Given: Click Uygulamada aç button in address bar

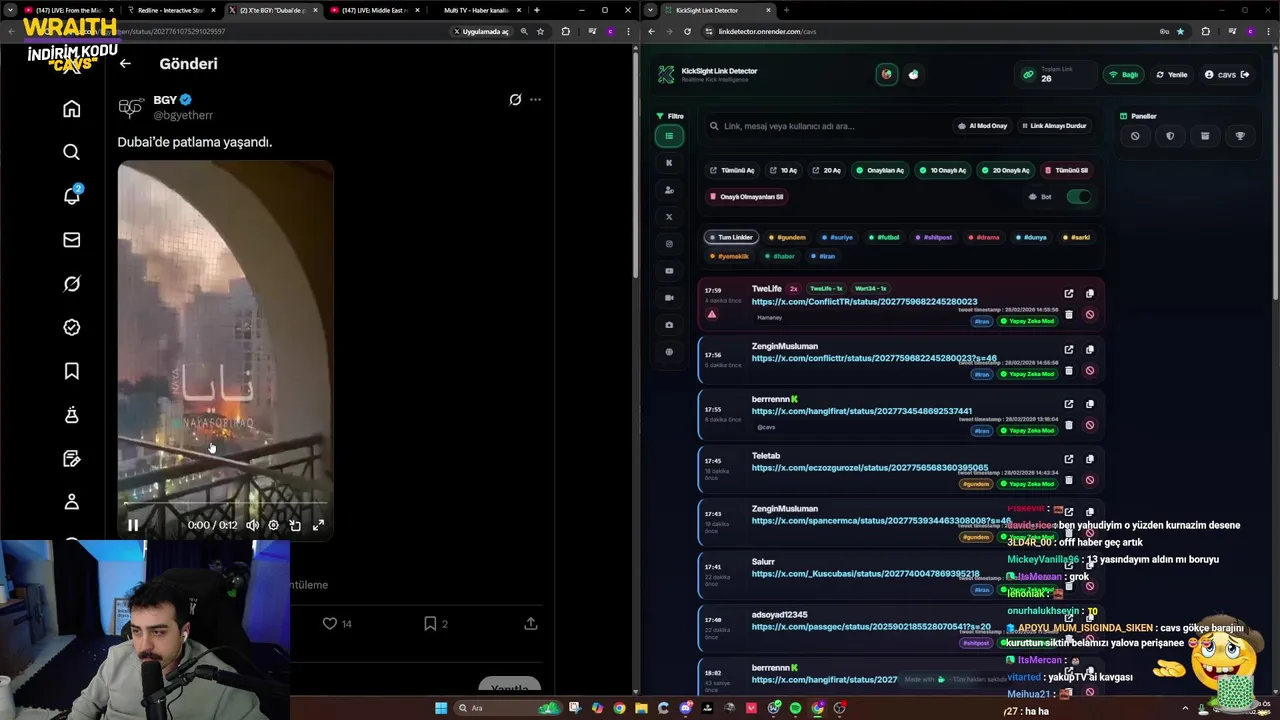Looking at the screenshot, I should pyautogui.click(x=481, y=31).
